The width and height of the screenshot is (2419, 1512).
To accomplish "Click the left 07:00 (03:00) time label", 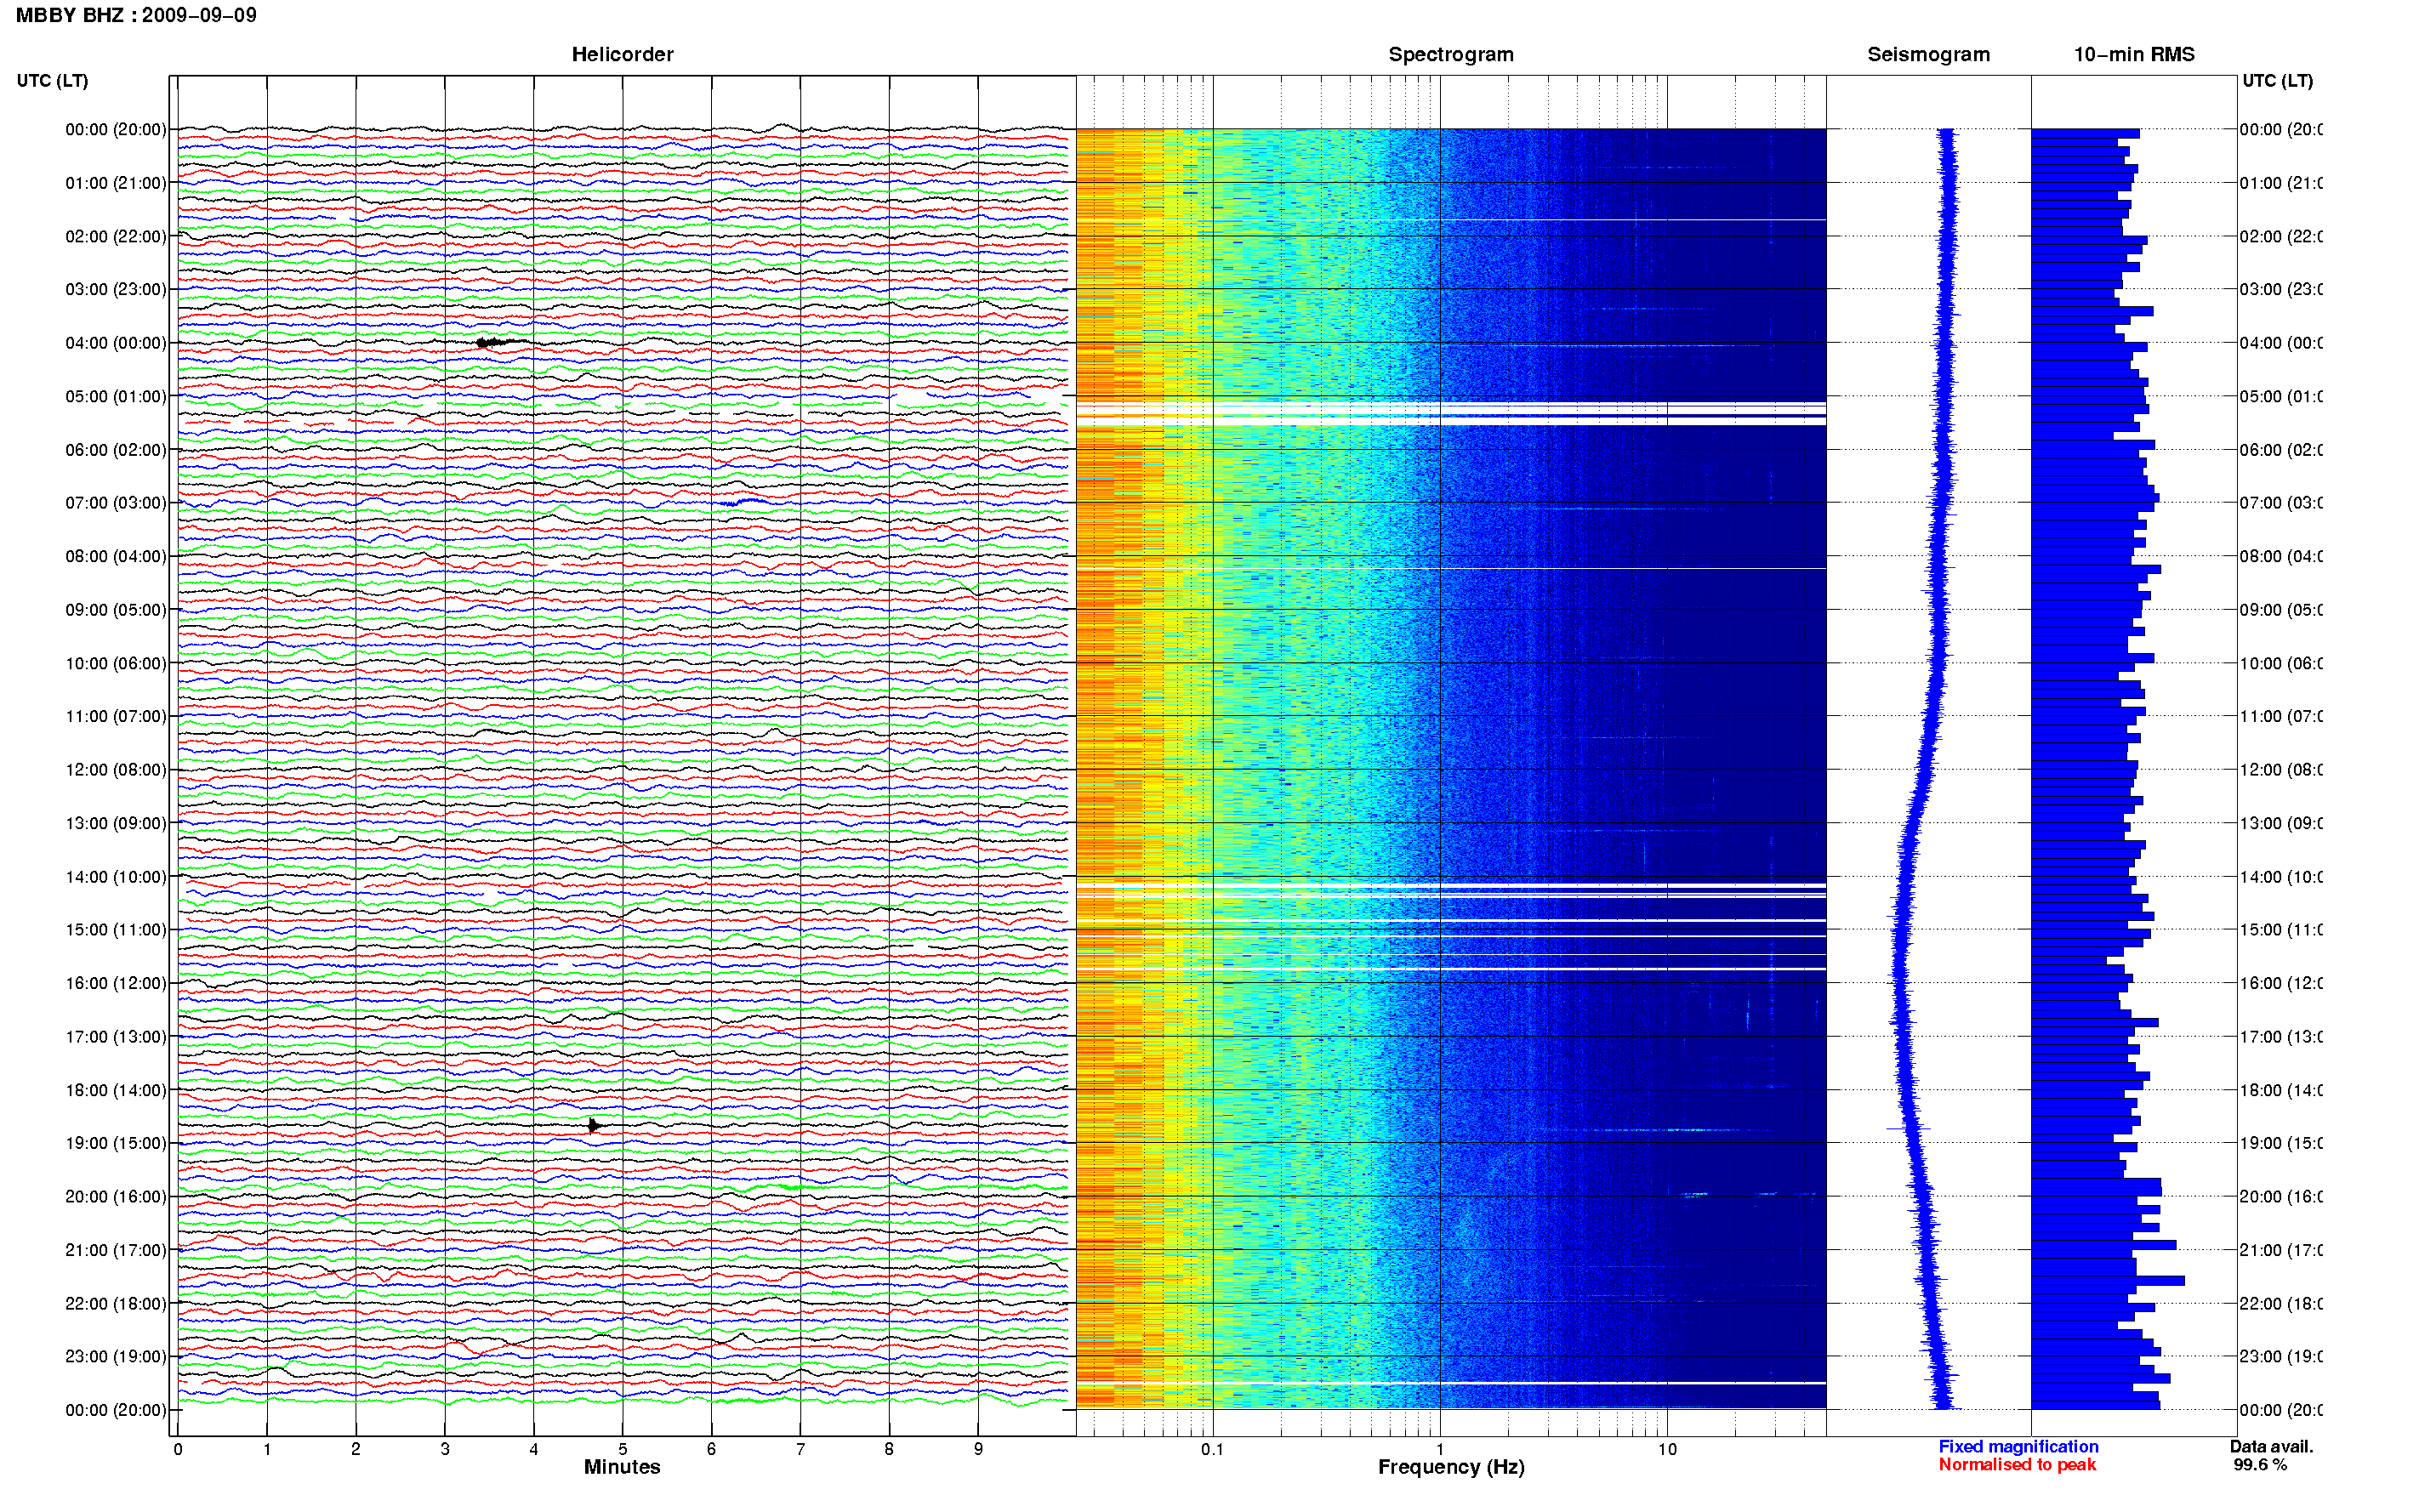I will (115, 503).
